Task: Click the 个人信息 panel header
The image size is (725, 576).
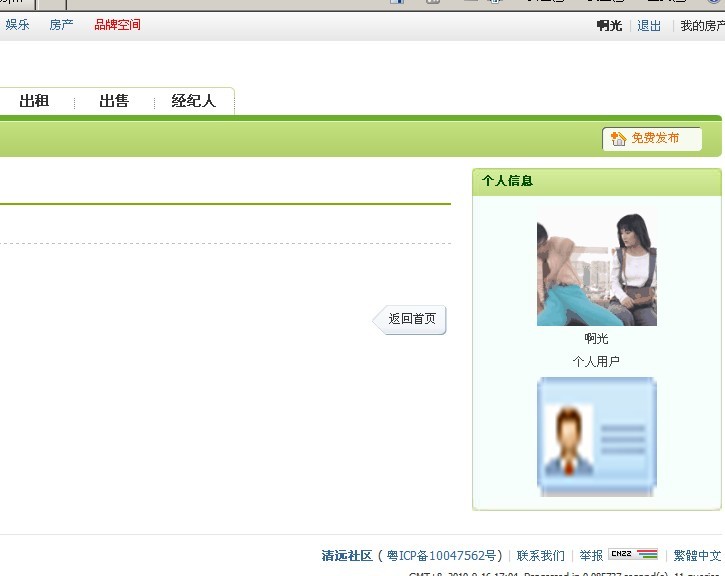Action: click(596, 181)
